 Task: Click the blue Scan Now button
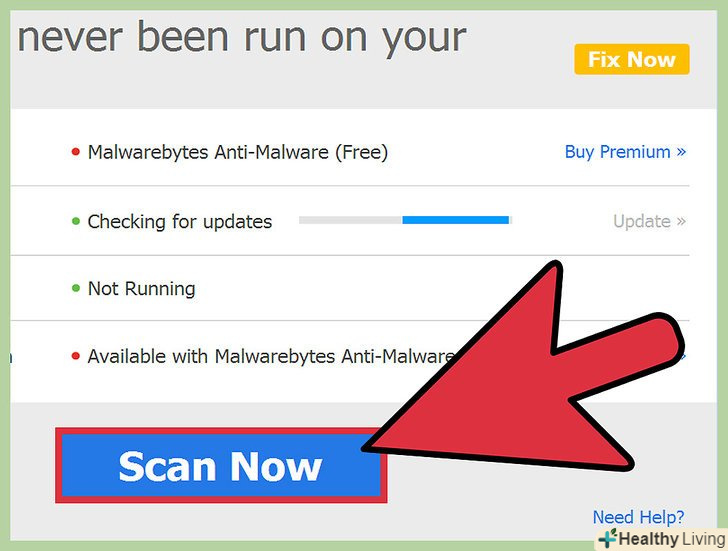[221, 465]
